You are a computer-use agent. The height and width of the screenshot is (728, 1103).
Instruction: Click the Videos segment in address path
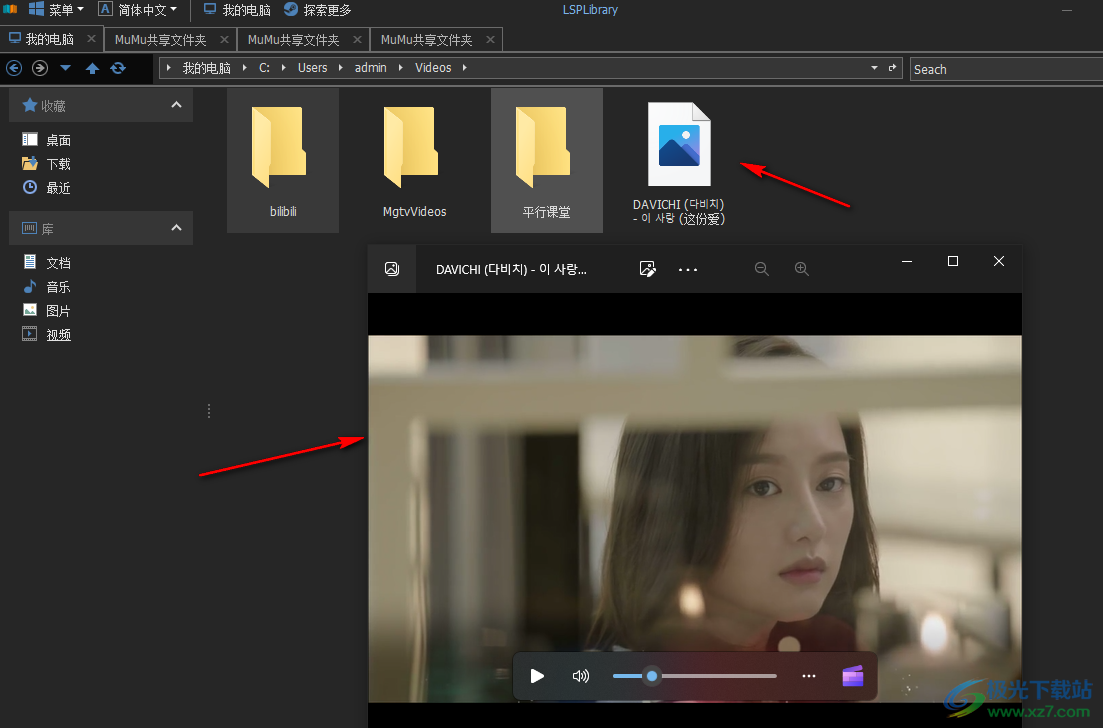(x=433, y=68)
